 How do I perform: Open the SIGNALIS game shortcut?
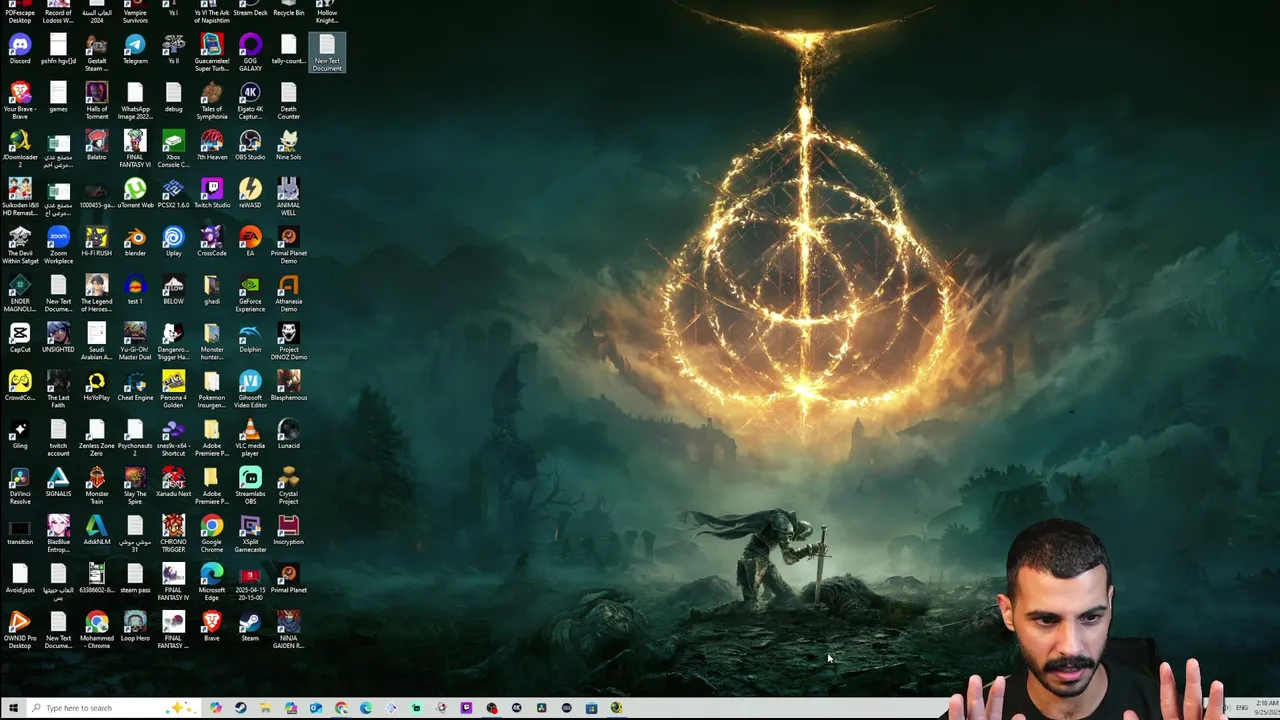pos(58,481)
